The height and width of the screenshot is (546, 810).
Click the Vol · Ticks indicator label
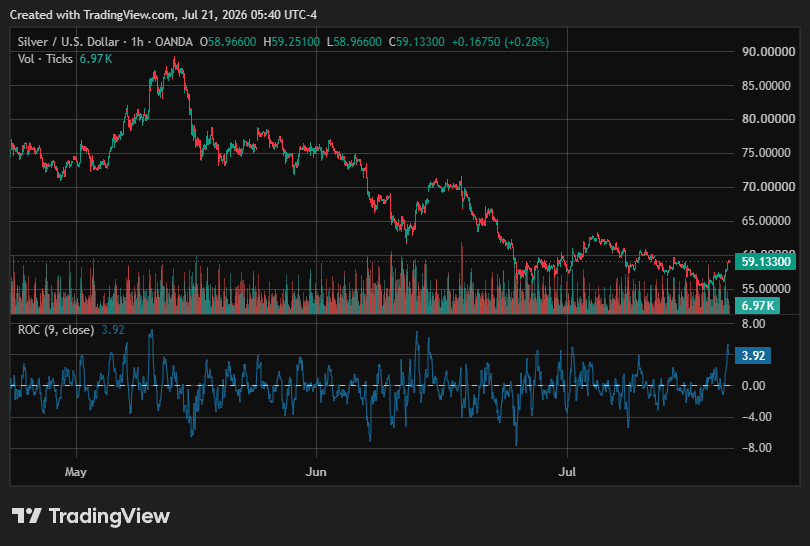point(45,59)
